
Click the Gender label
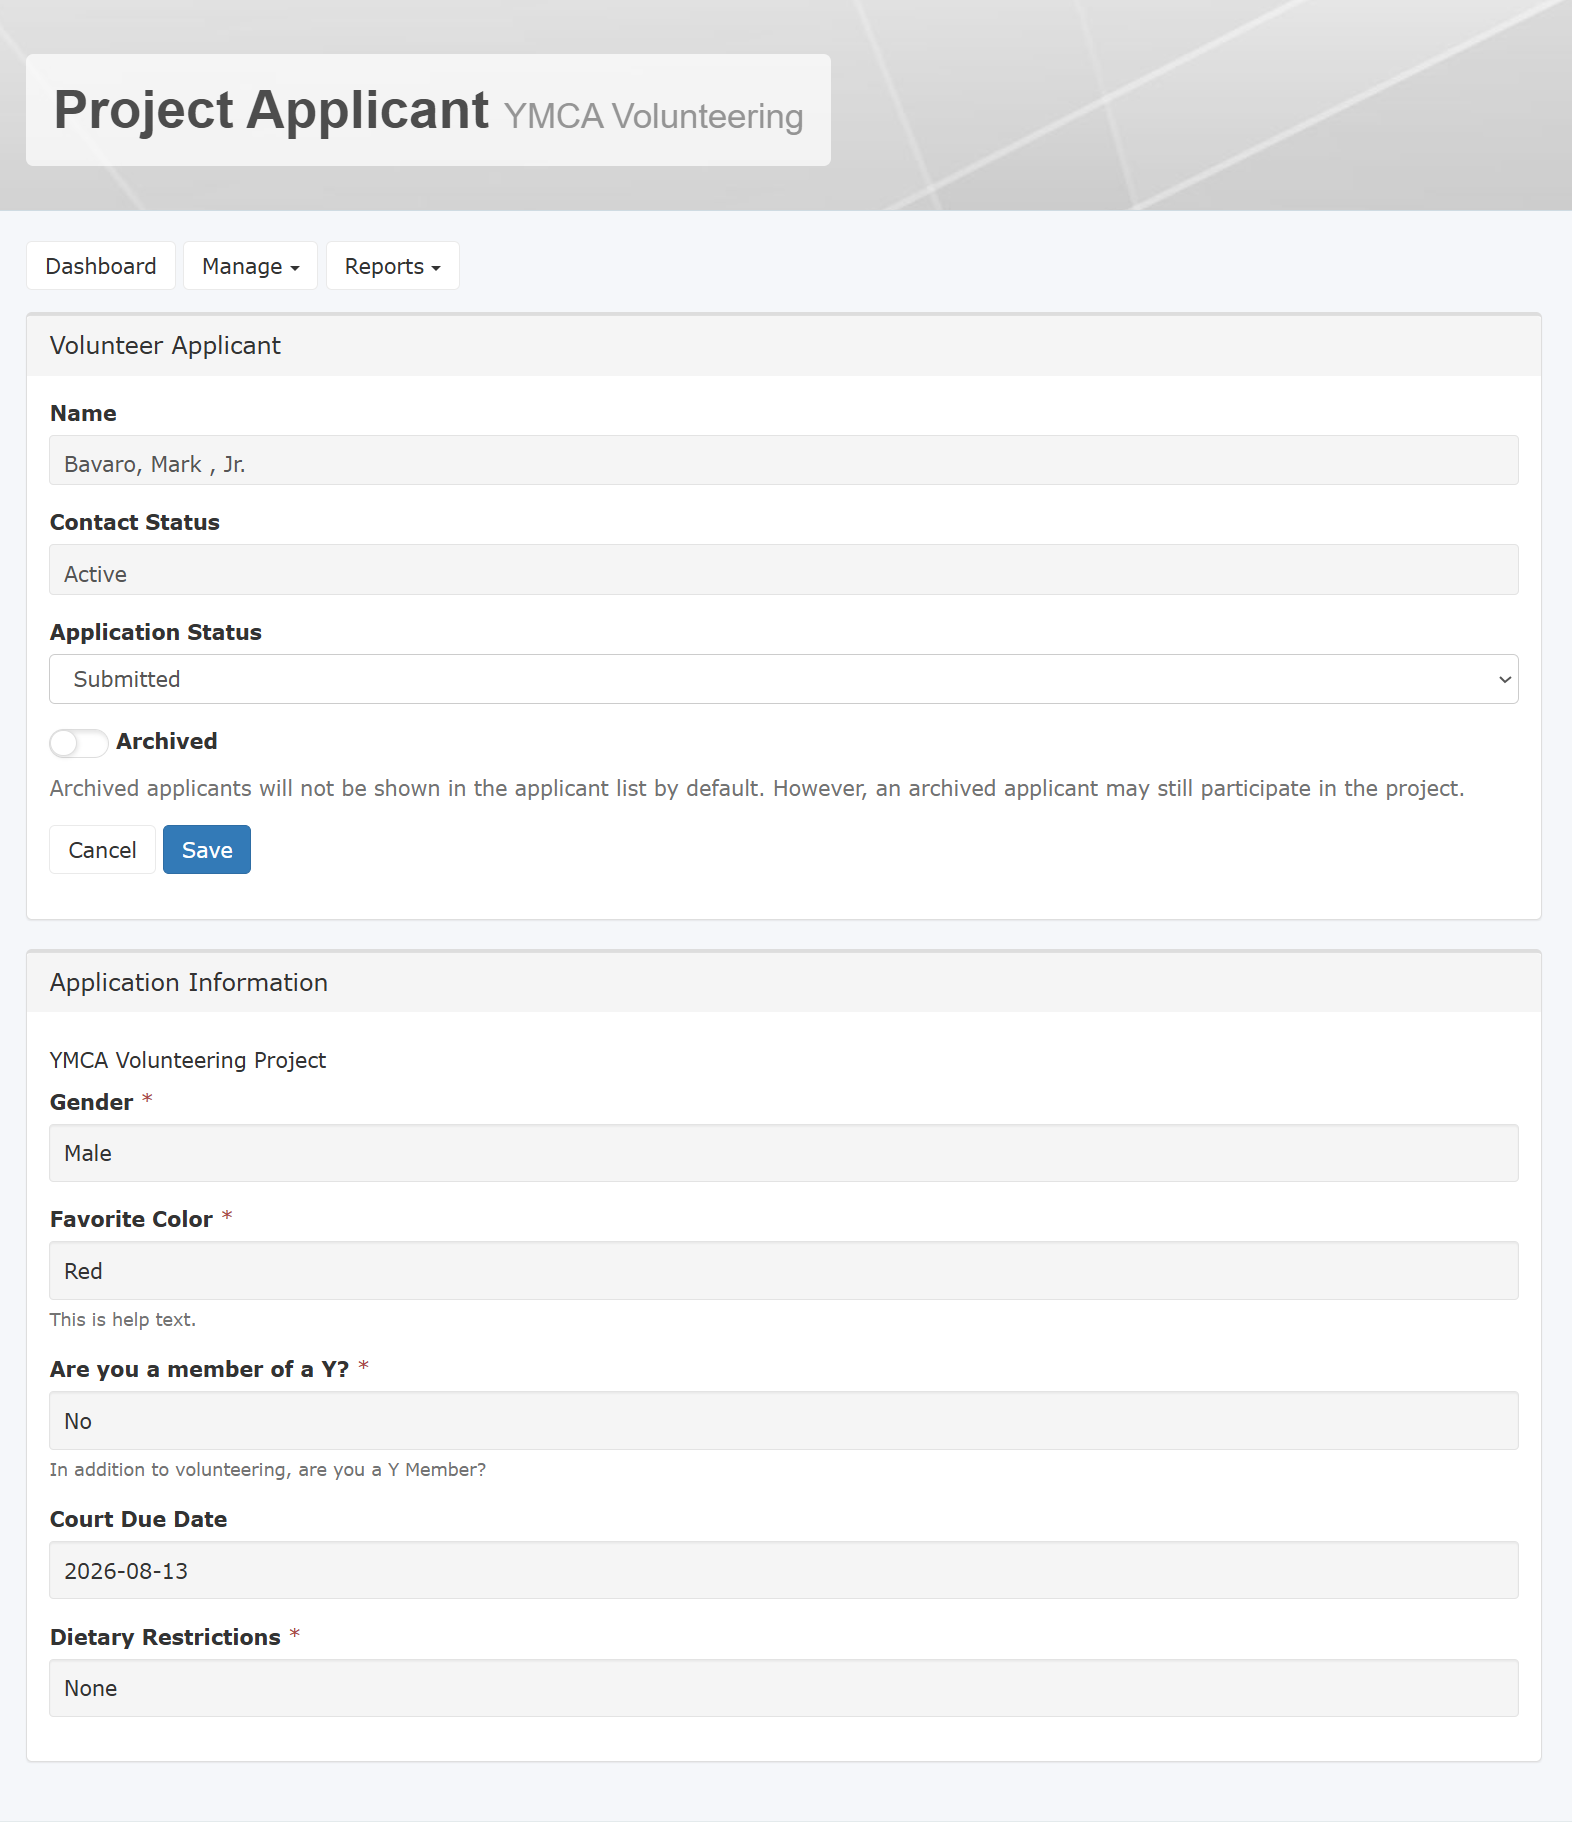point(91,1102)
